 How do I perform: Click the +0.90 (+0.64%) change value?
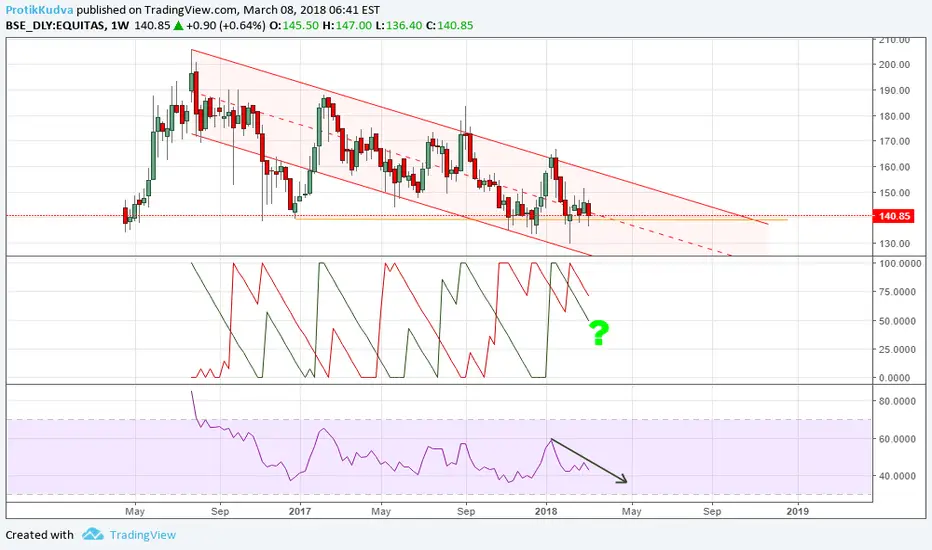[x=225, y=26]
